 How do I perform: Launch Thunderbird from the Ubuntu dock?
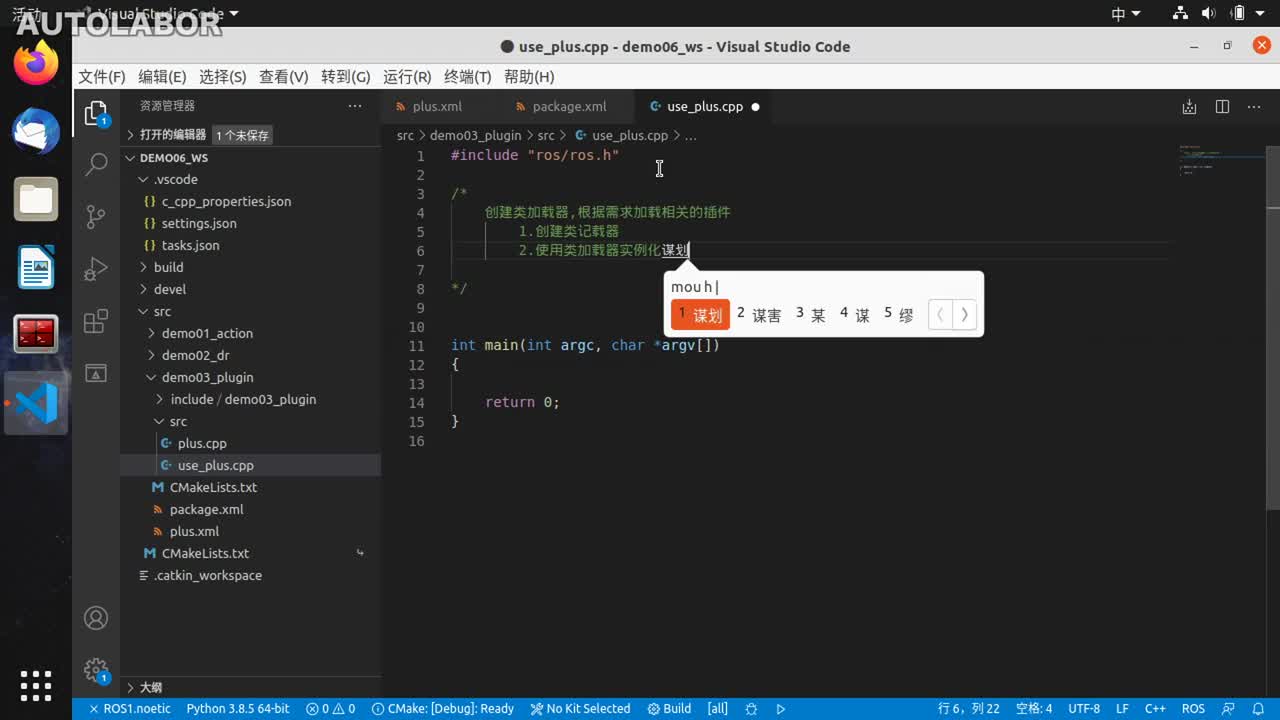tap(36, 131)
